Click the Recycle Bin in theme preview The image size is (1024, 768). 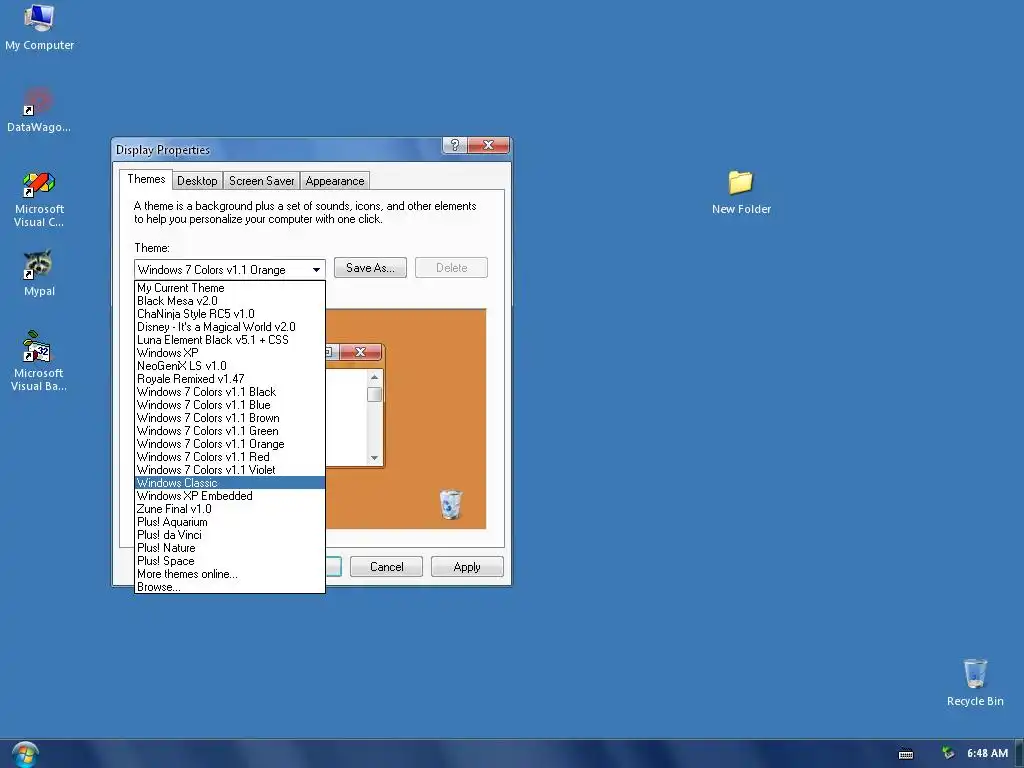451,504
